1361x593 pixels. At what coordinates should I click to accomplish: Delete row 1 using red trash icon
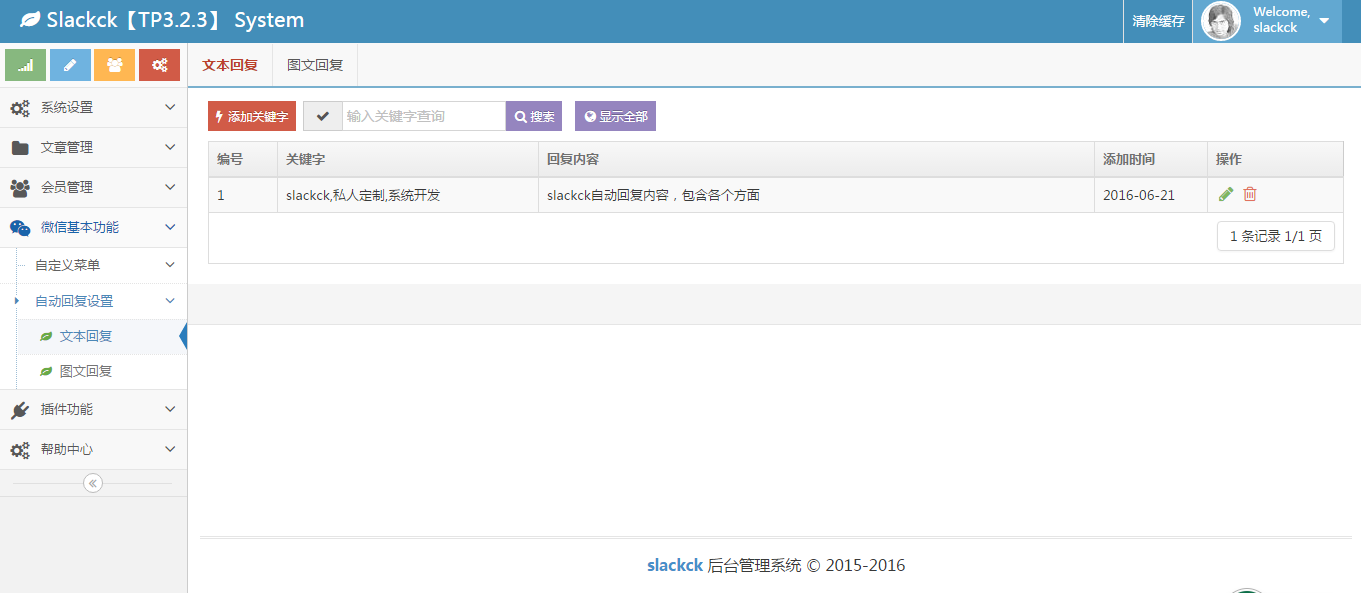1250,195
